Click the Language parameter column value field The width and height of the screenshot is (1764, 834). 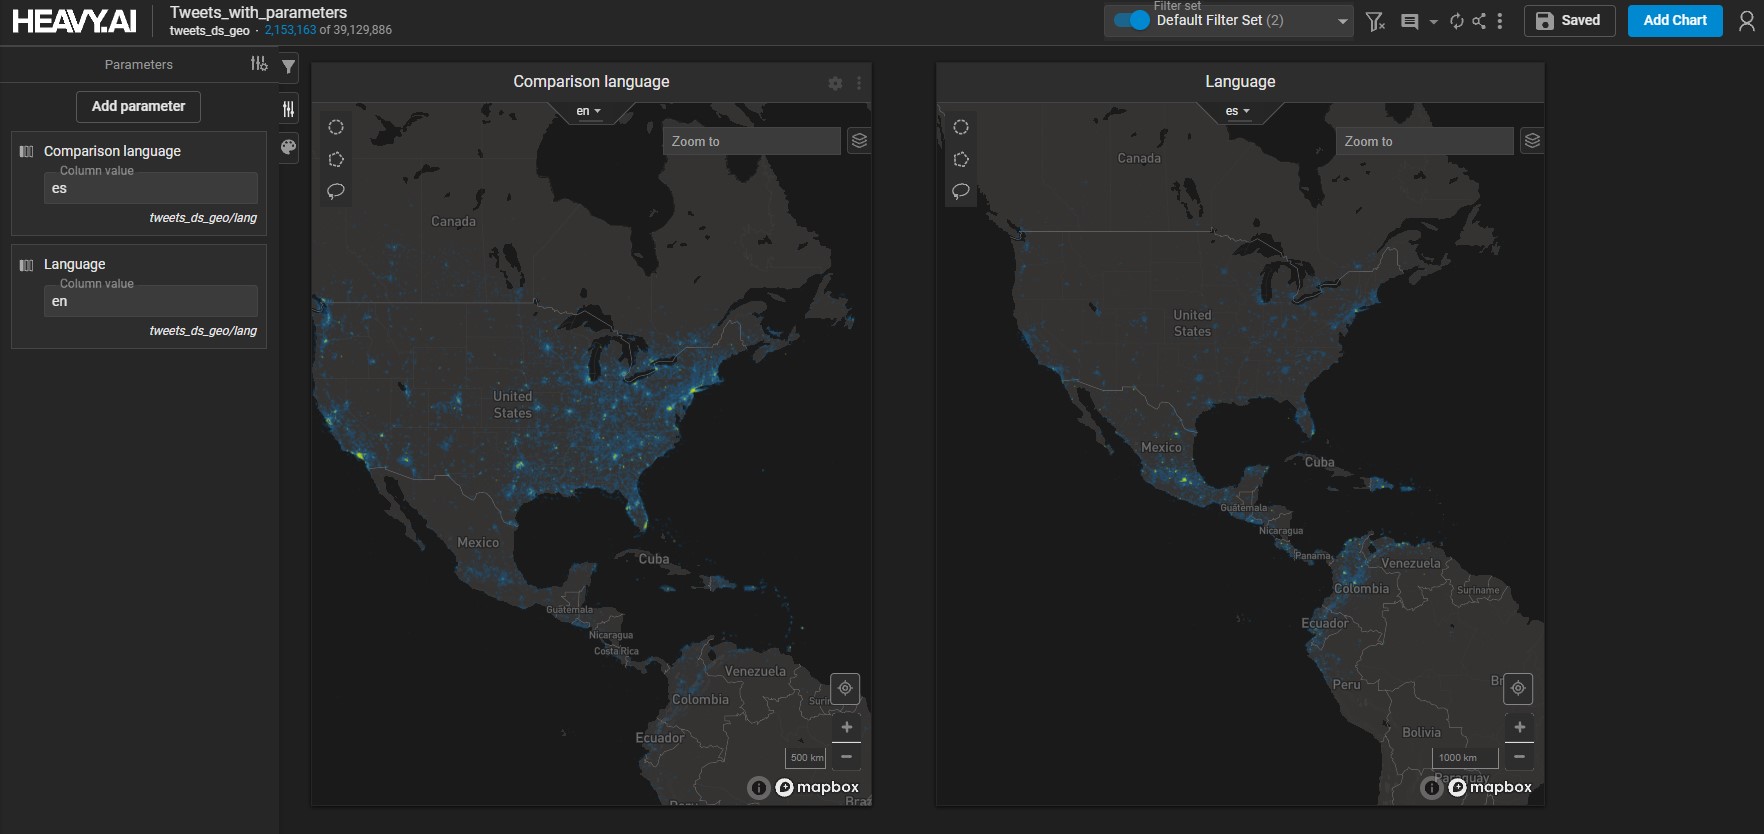coord(150,301)
